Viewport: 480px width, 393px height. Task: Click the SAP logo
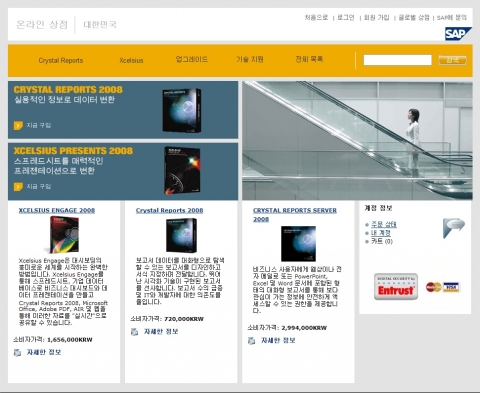pyautogui.click(x=458, y=34)
